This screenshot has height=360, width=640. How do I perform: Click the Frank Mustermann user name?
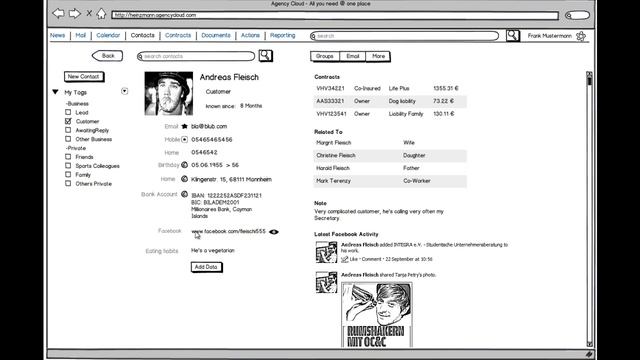[x=549, y=36]
